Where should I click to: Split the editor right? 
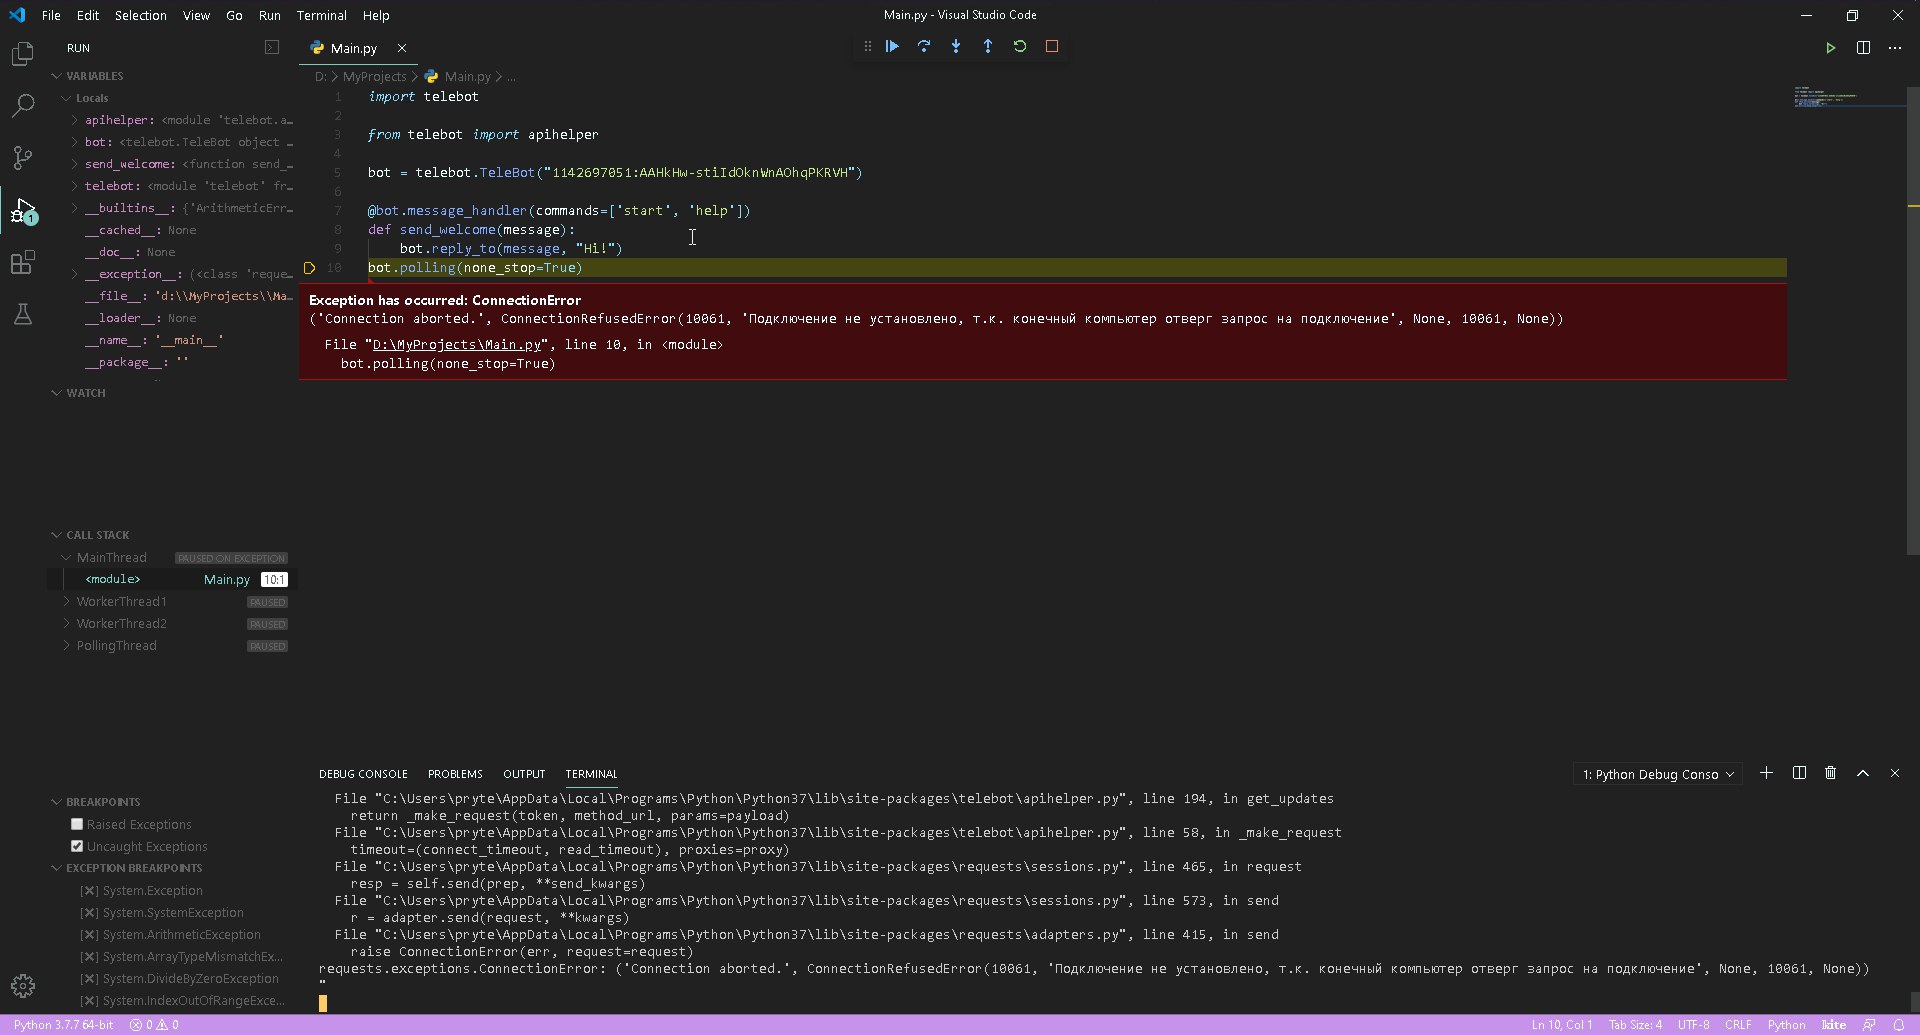click(x=1863, y=48)
